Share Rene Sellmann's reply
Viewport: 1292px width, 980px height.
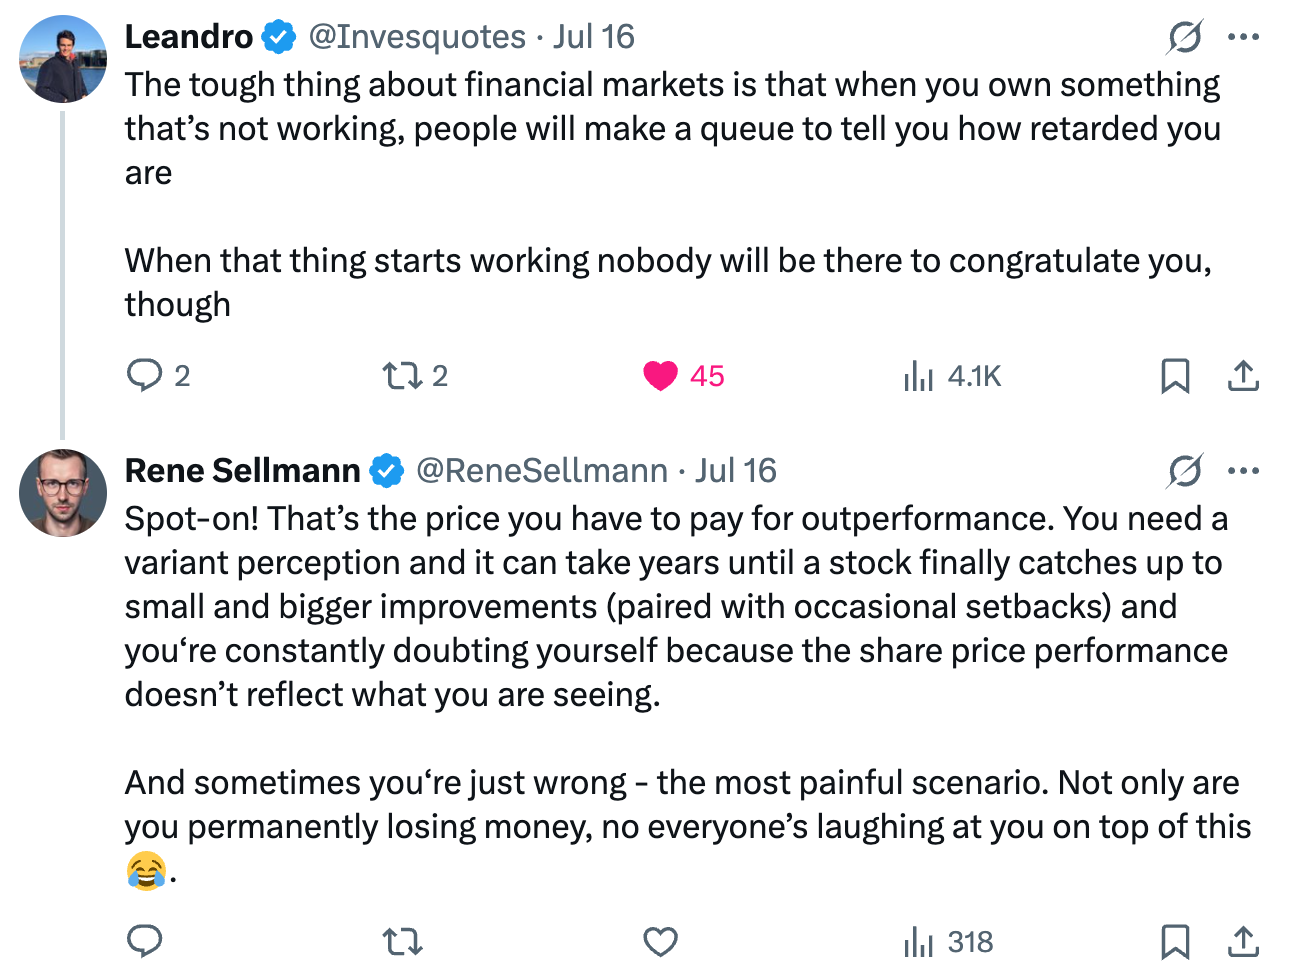coord(1243,941)
